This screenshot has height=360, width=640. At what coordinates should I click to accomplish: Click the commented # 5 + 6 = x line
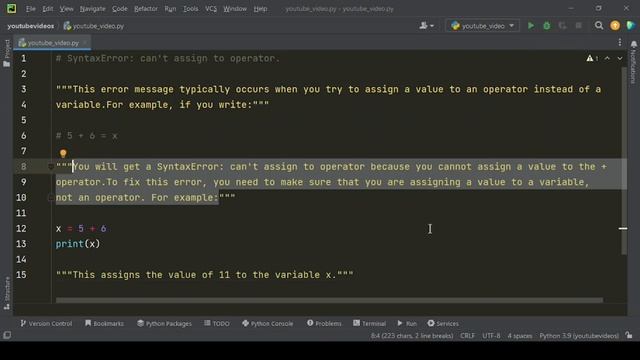(87, 136)
